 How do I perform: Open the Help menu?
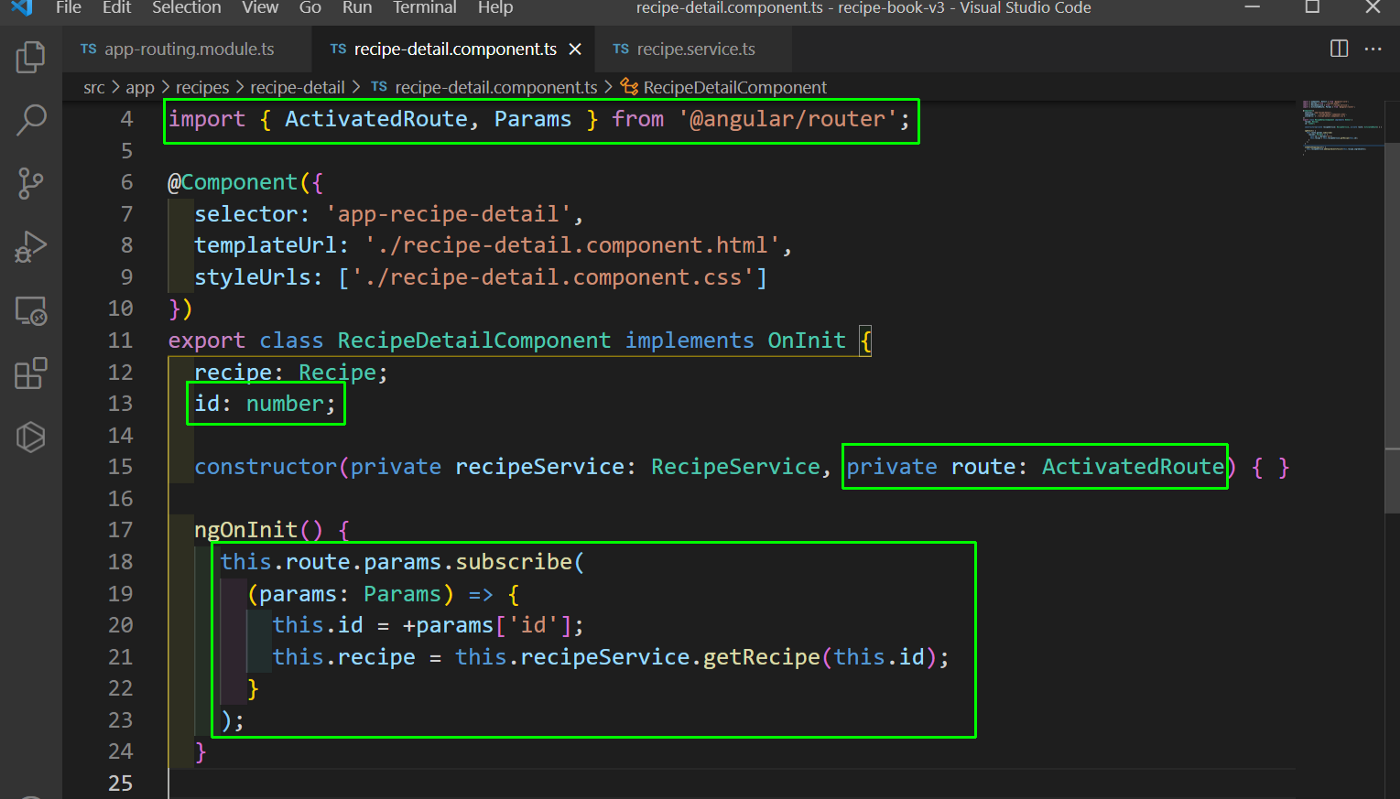tap(495, 8)
